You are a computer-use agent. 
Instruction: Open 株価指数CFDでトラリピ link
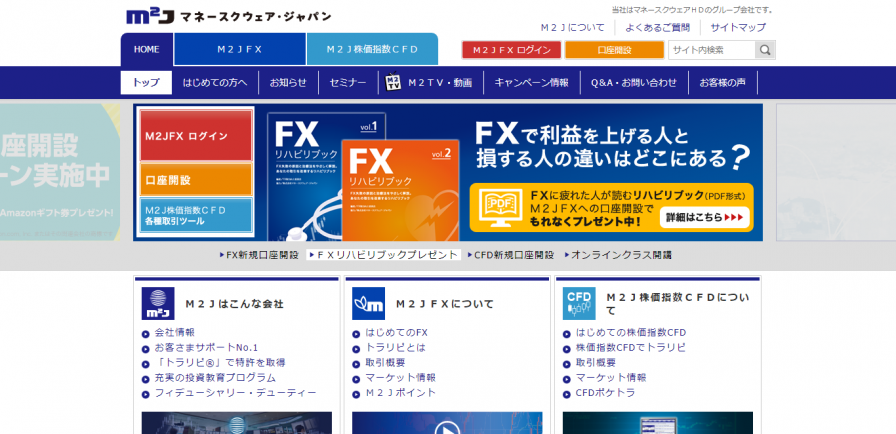coord(631,348)
